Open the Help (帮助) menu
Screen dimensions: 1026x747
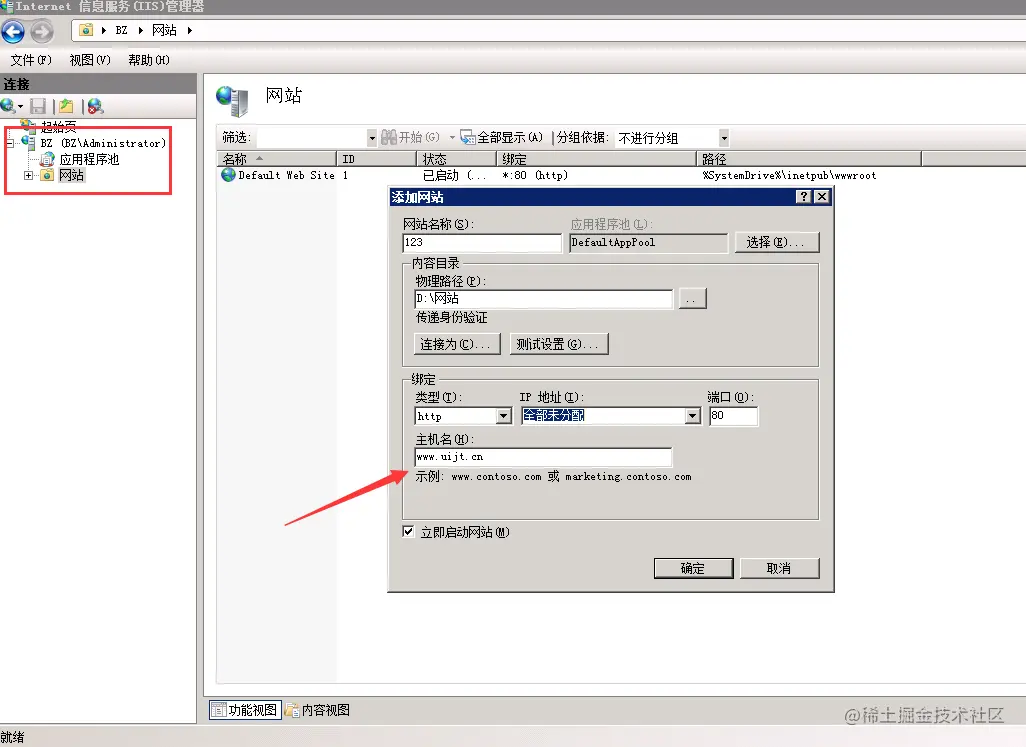pos(149,60)
